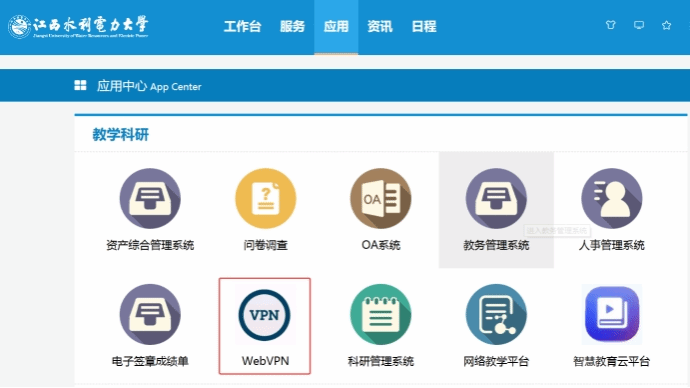Switch to the 服务 tab
The width and height of the screenshot is (690, 388).
pyautogui.click(x=292, y=26)
